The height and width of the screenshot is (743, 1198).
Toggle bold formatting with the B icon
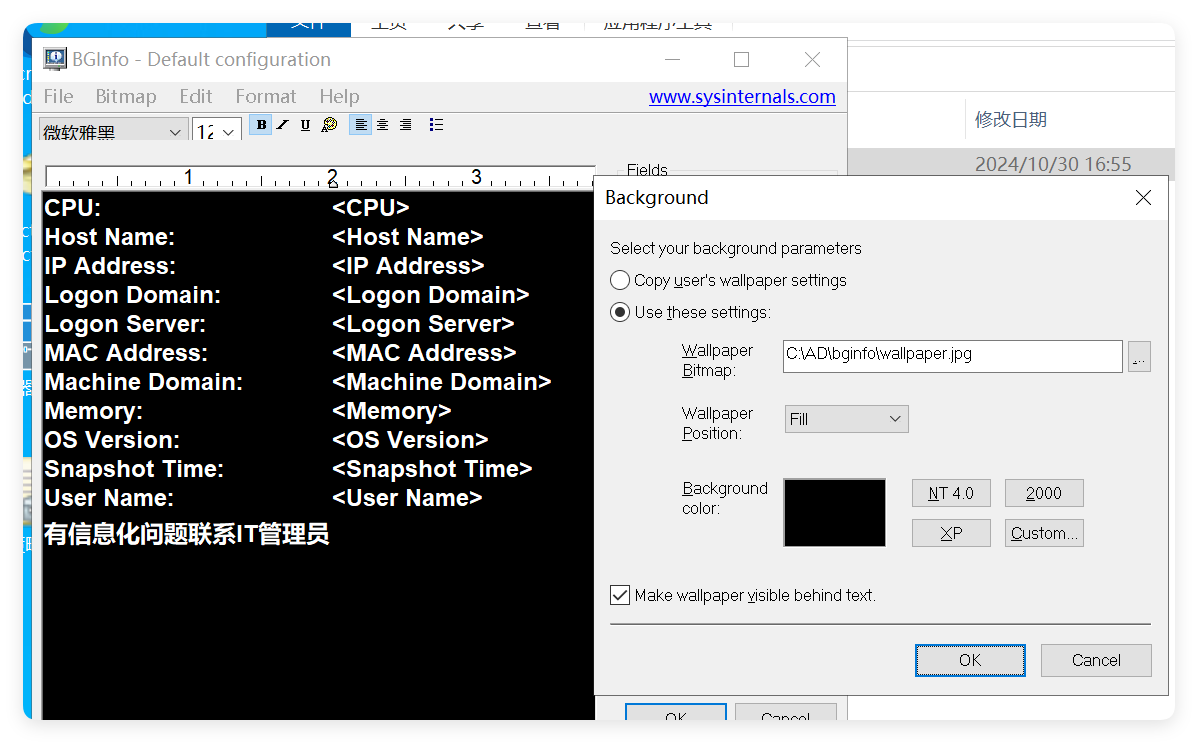[x=260, y=124]
